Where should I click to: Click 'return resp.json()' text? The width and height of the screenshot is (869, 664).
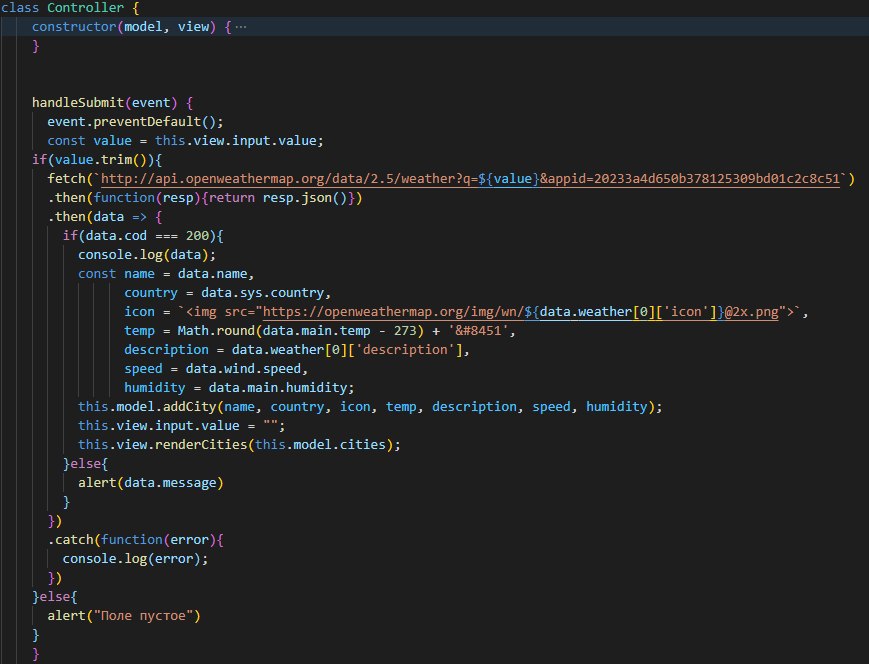[x=278, y=198]
